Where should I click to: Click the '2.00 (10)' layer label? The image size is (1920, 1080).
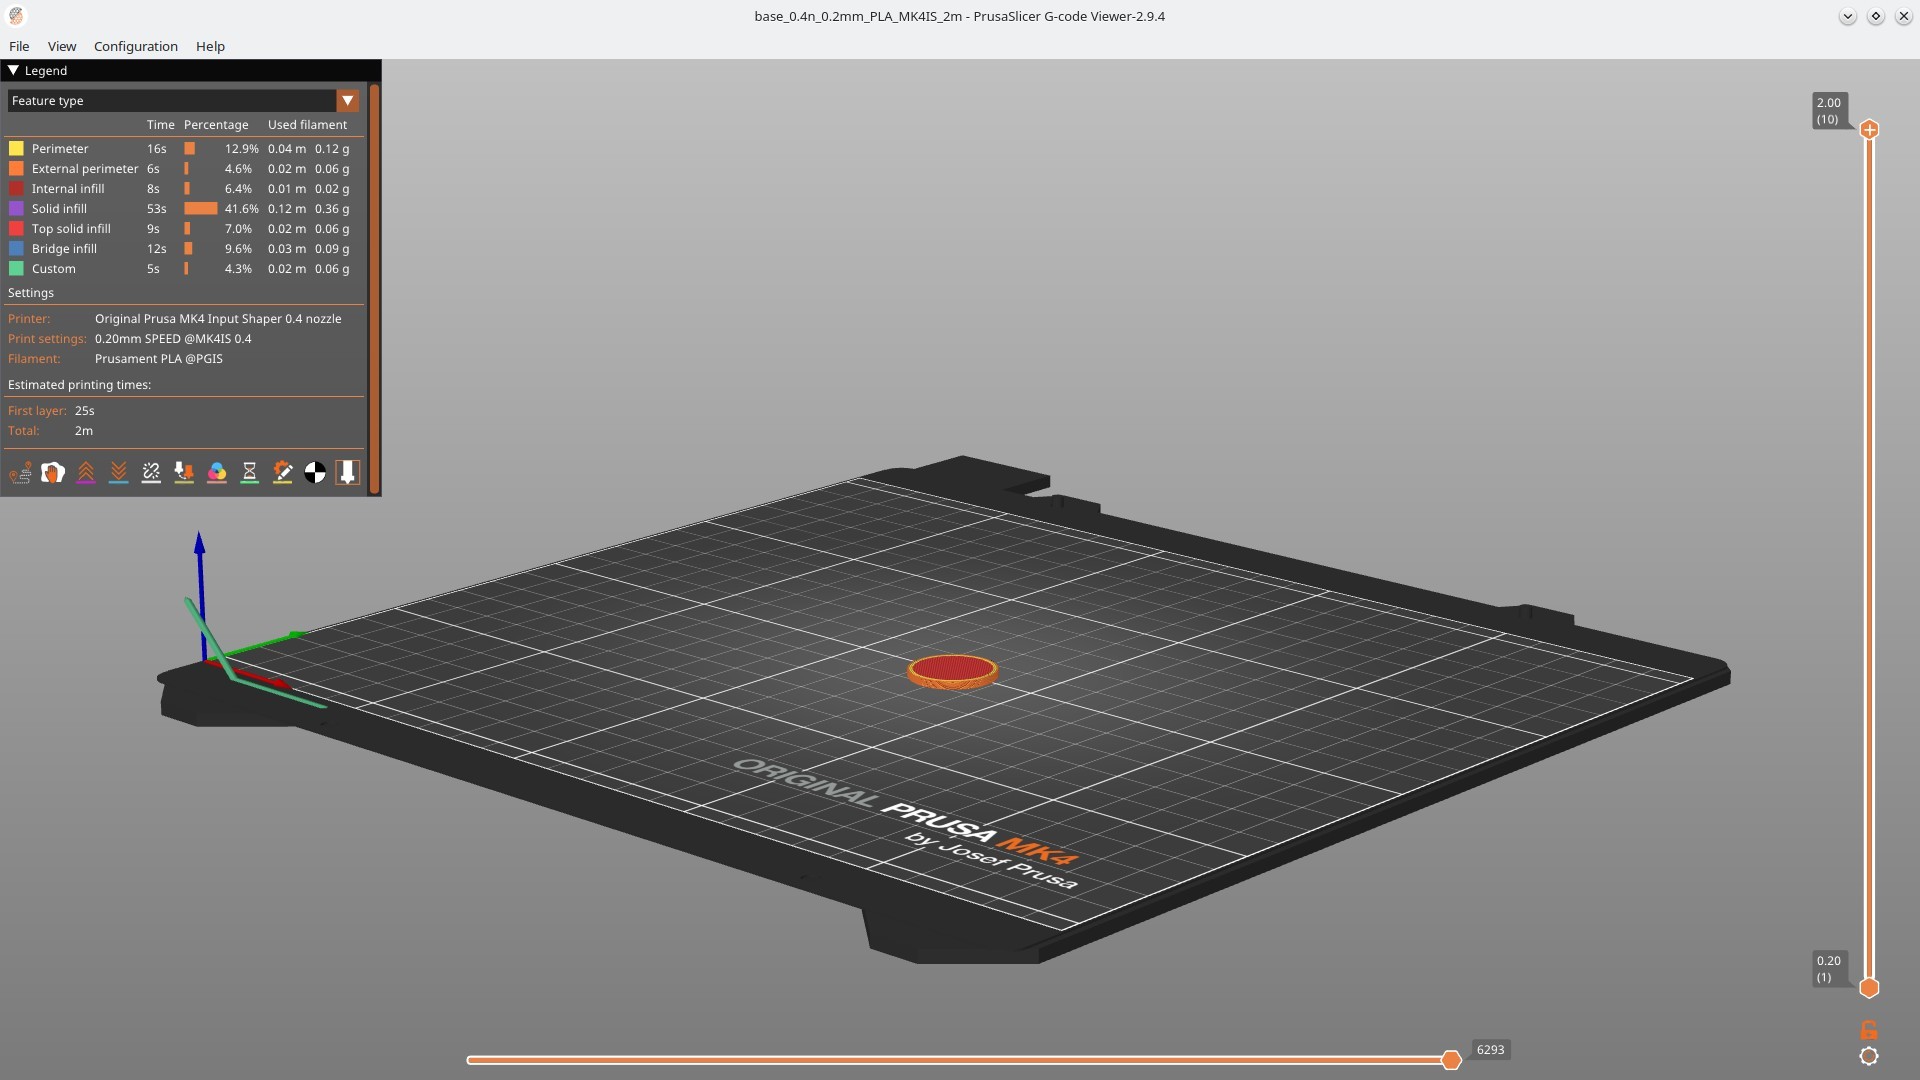(x=1830, y=110)
